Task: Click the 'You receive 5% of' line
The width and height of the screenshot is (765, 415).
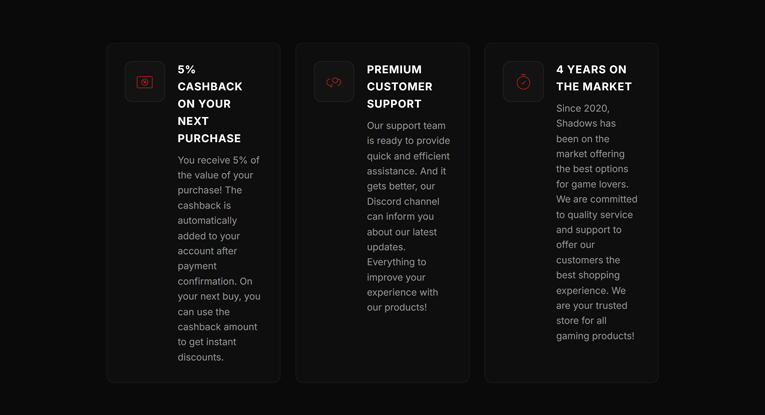Action: [x=218, y=160]
